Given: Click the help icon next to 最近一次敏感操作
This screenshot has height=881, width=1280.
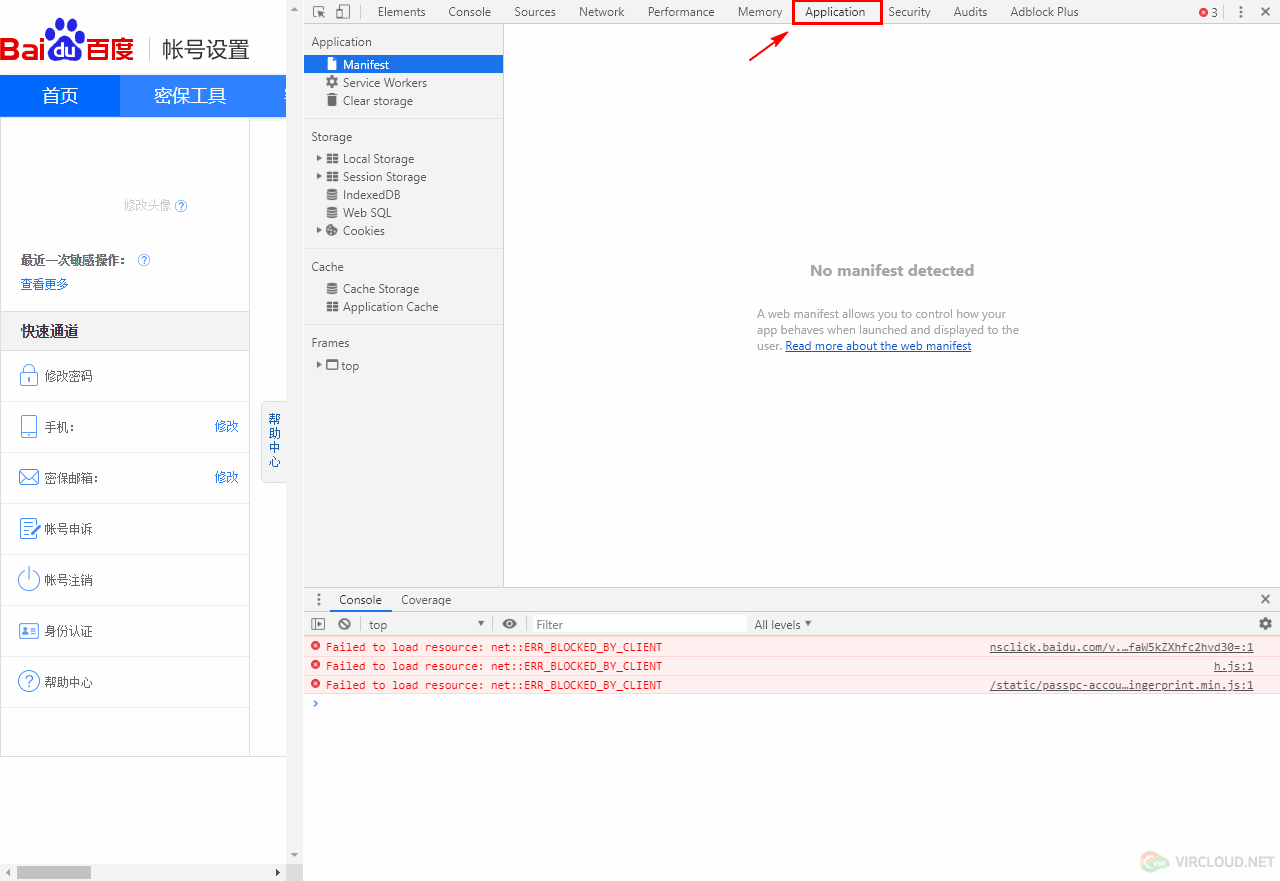Looking at the screenshot, I should [144, 260].
